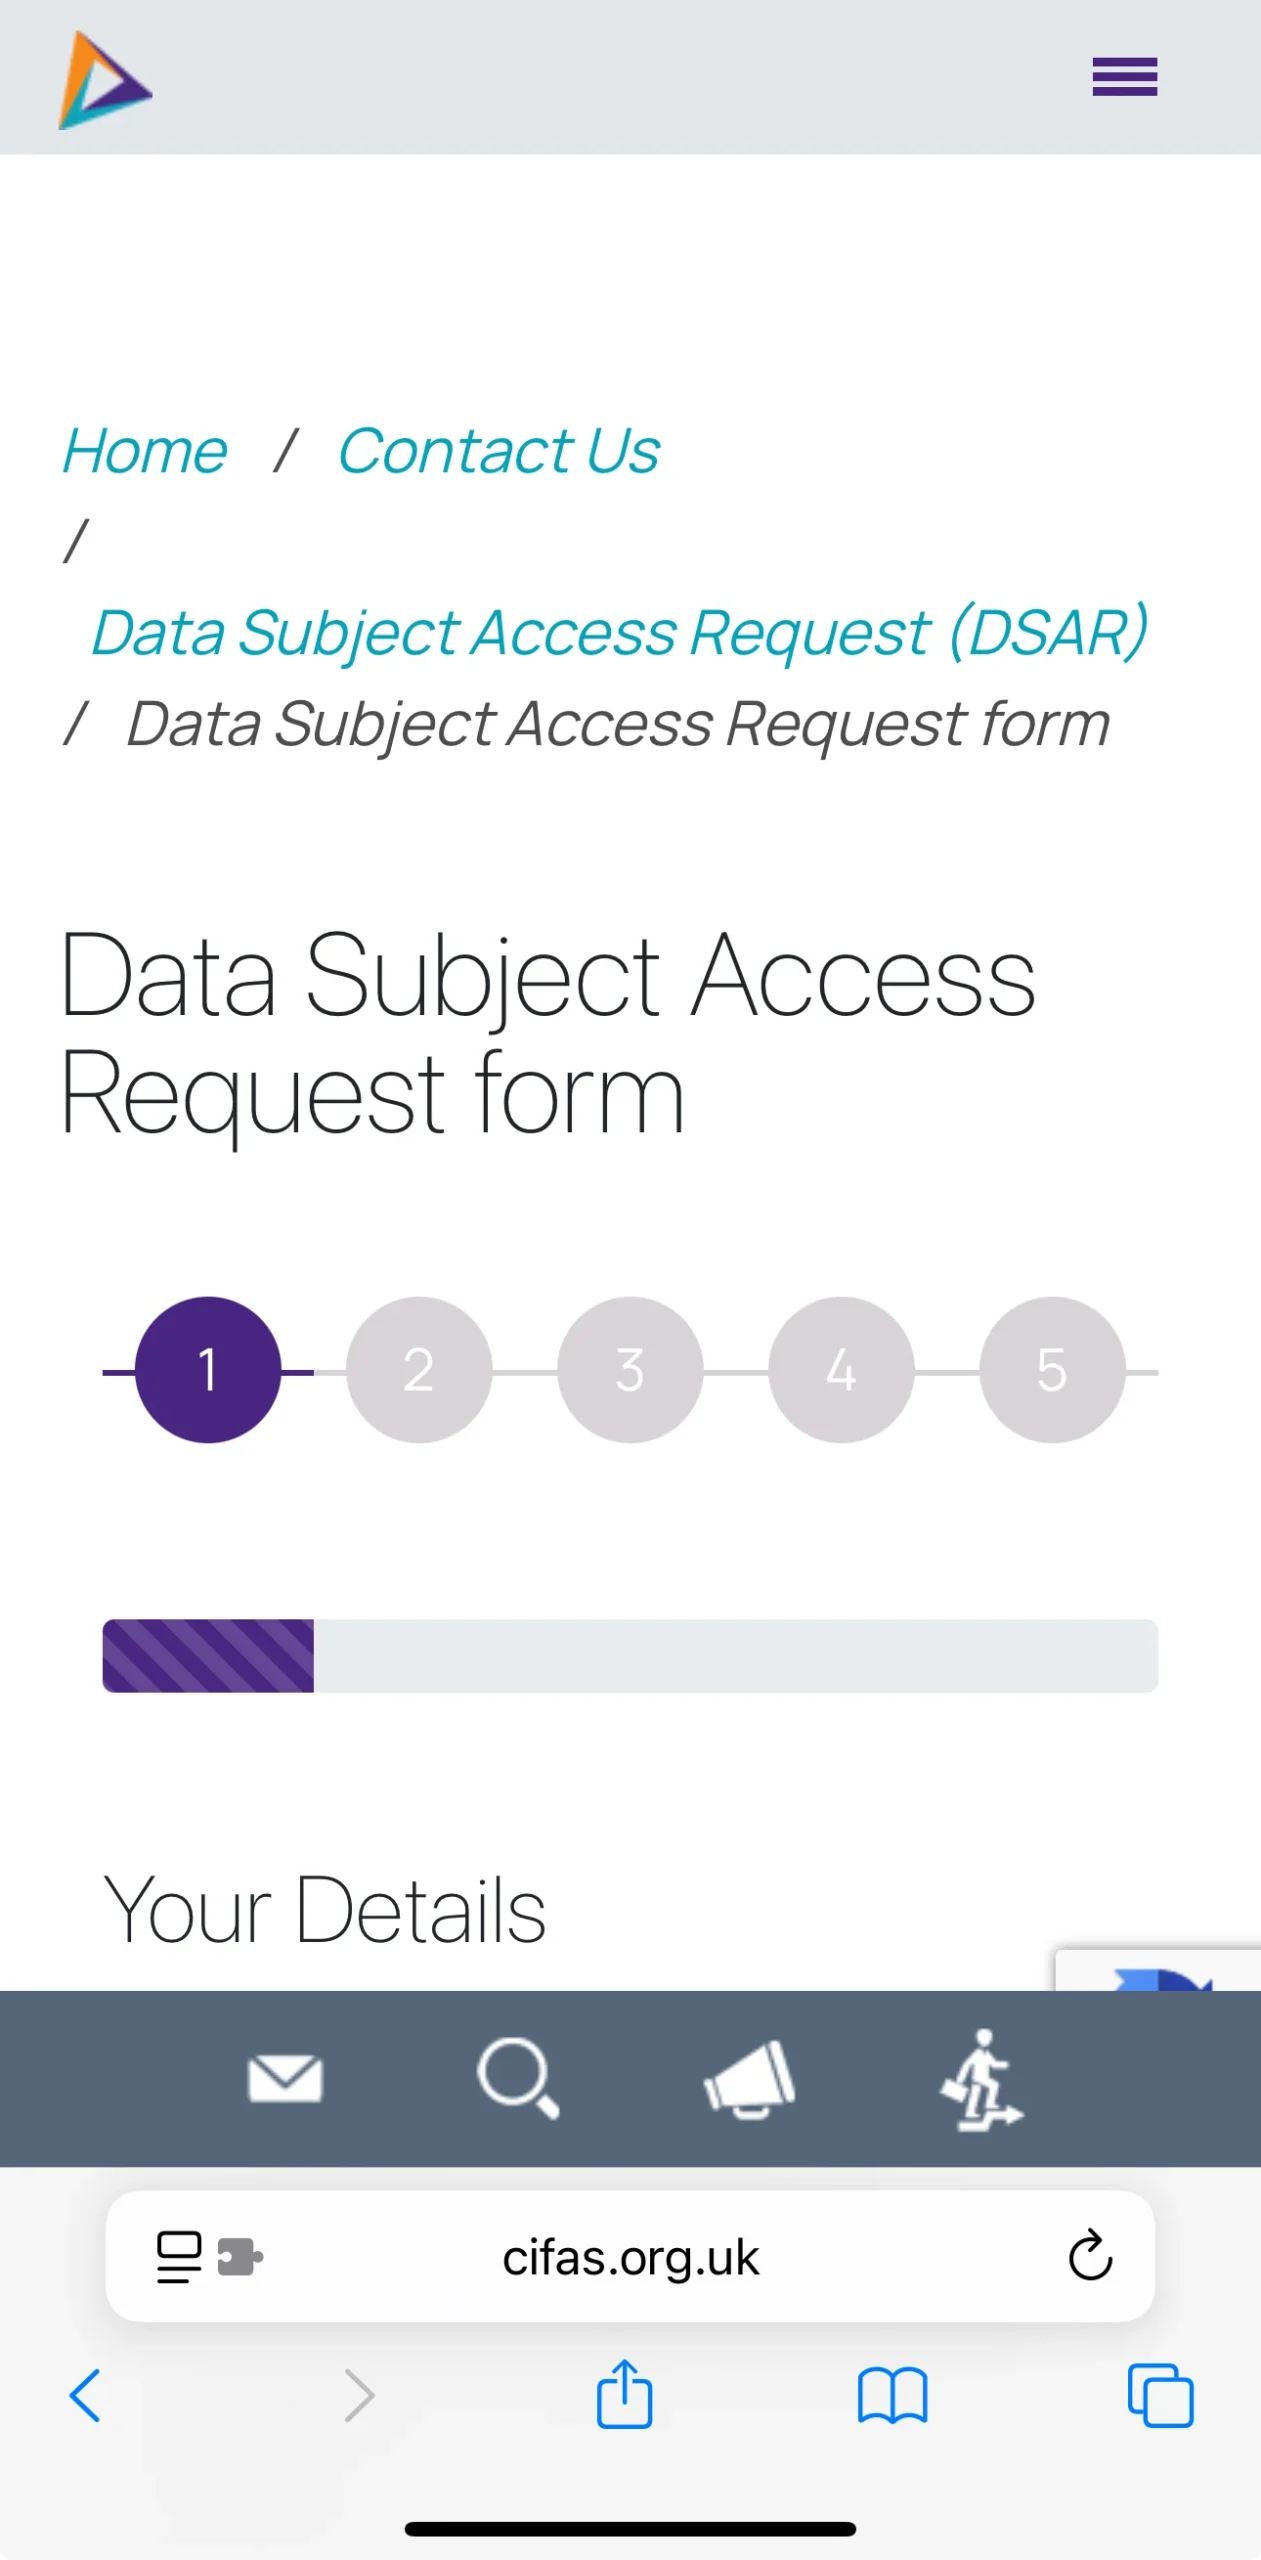Jump to step 2 of the form
Image resolution: width=1261 pixels, height=2560 pixels.
pyautogui.click(x=419, y=1369)
